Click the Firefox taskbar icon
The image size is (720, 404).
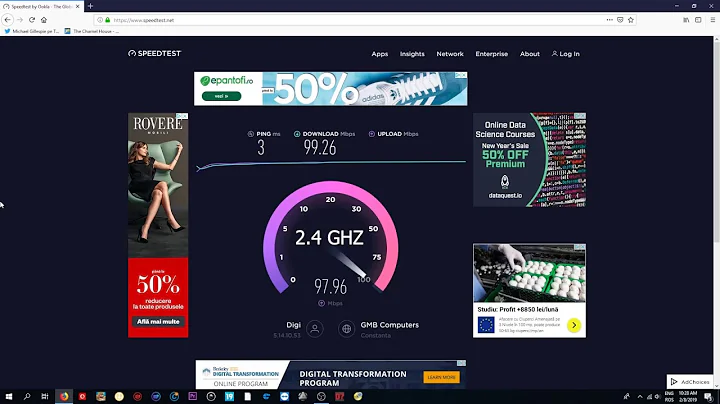(64, 396)
